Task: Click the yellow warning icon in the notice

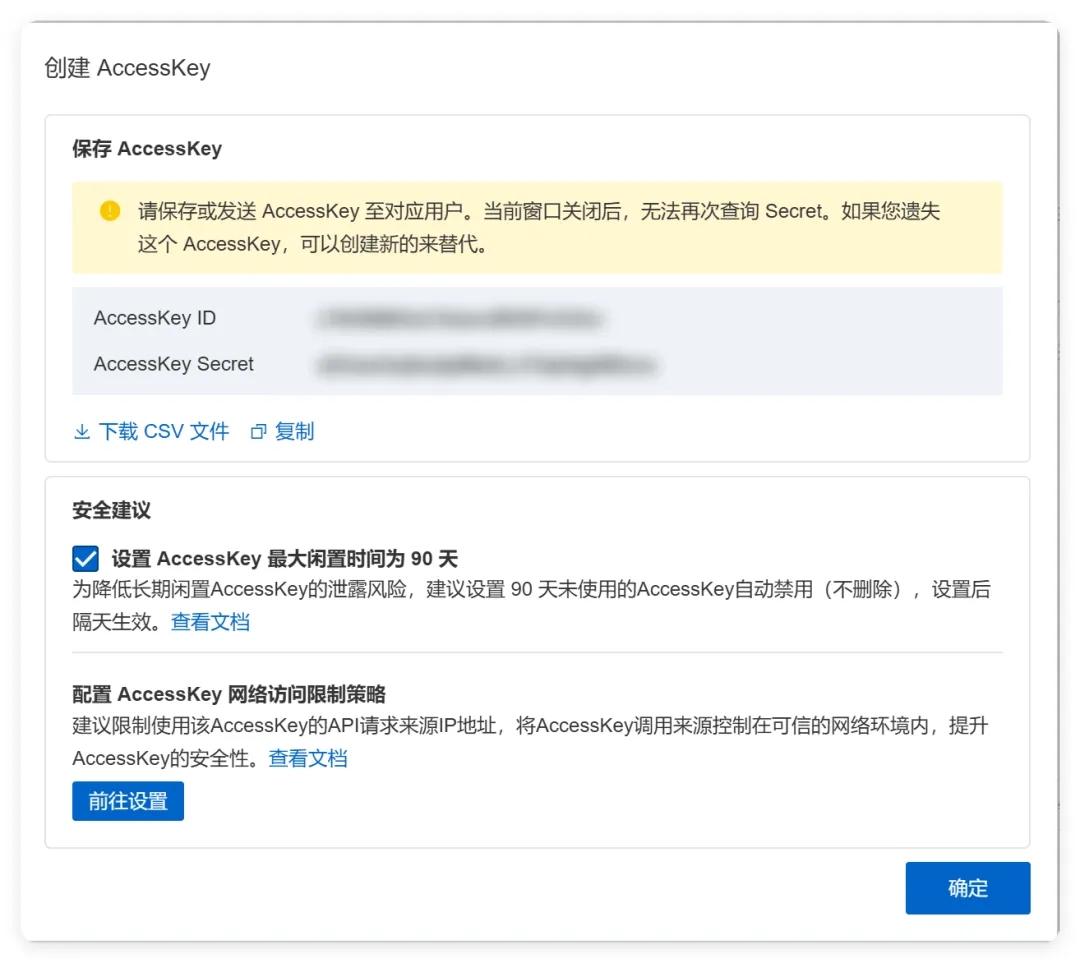Action: pos(110,211)
